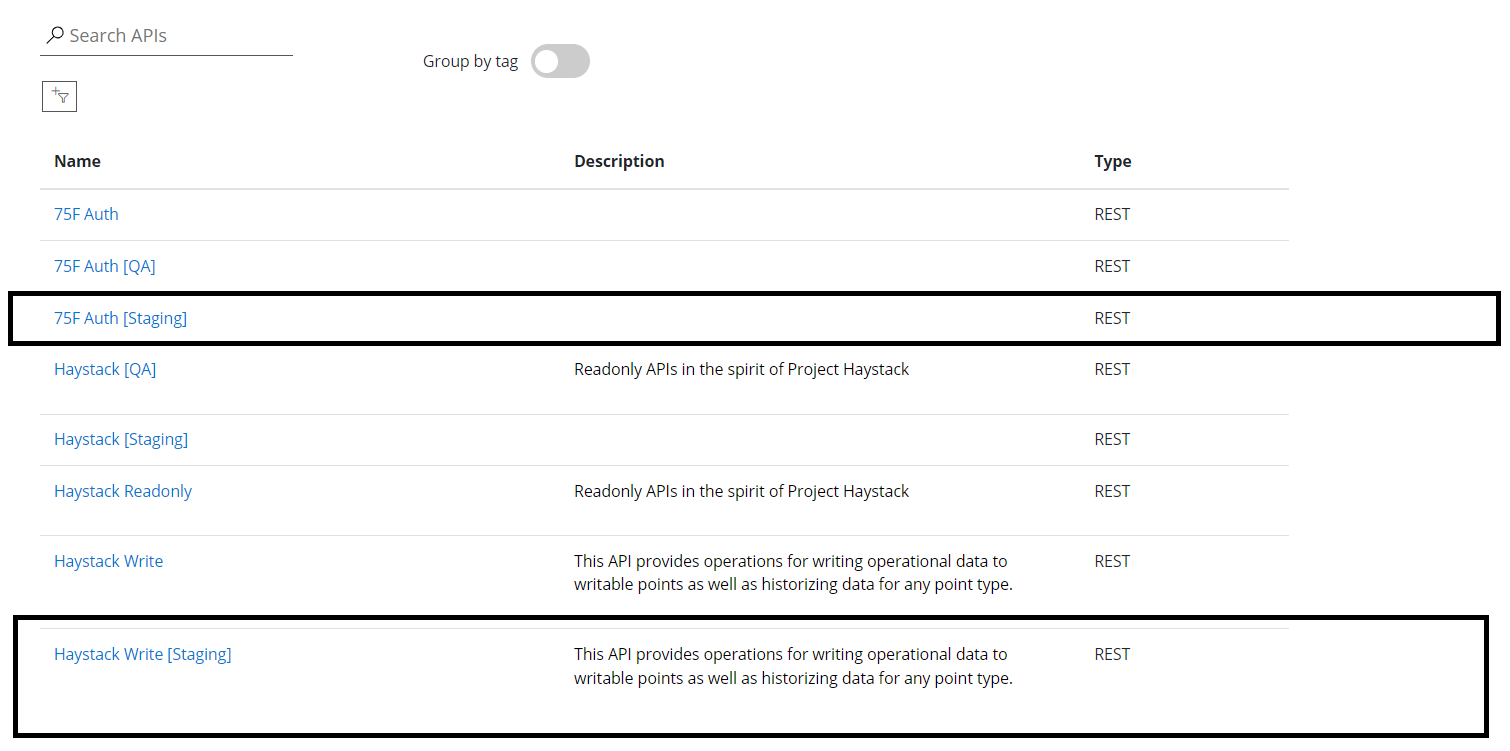Click the Name column header
This screenshot has width=1510, height=751.
pos(77,161)
